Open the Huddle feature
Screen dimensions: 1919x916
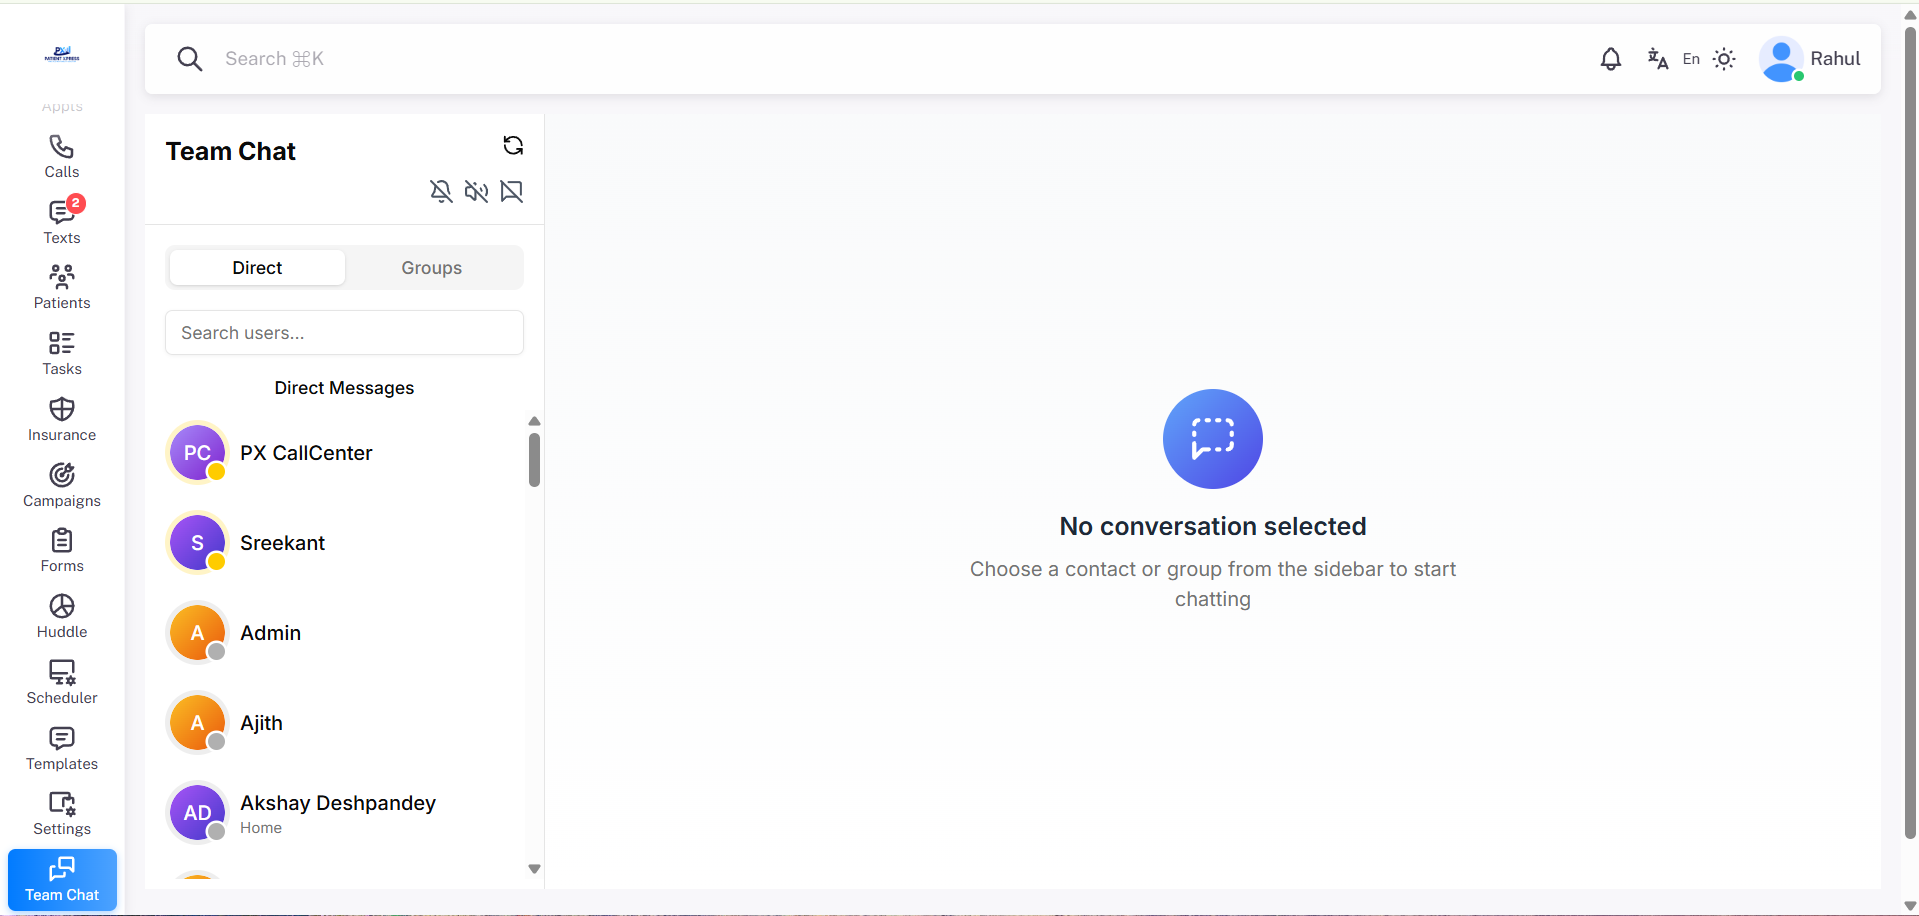tap(61, 616)
